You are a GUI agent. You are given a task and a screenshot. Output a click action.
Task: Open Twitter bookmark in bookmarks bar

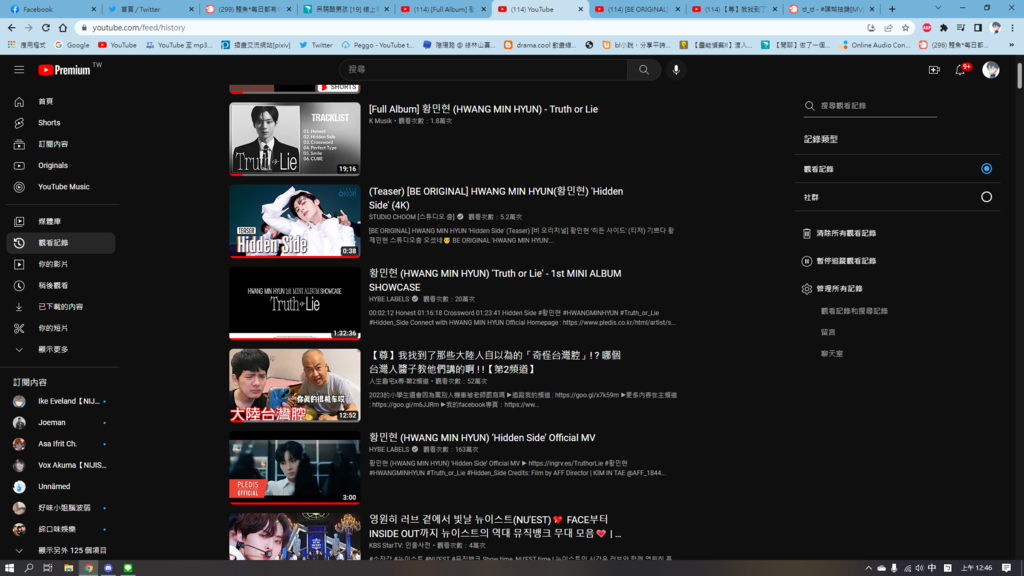316,45
